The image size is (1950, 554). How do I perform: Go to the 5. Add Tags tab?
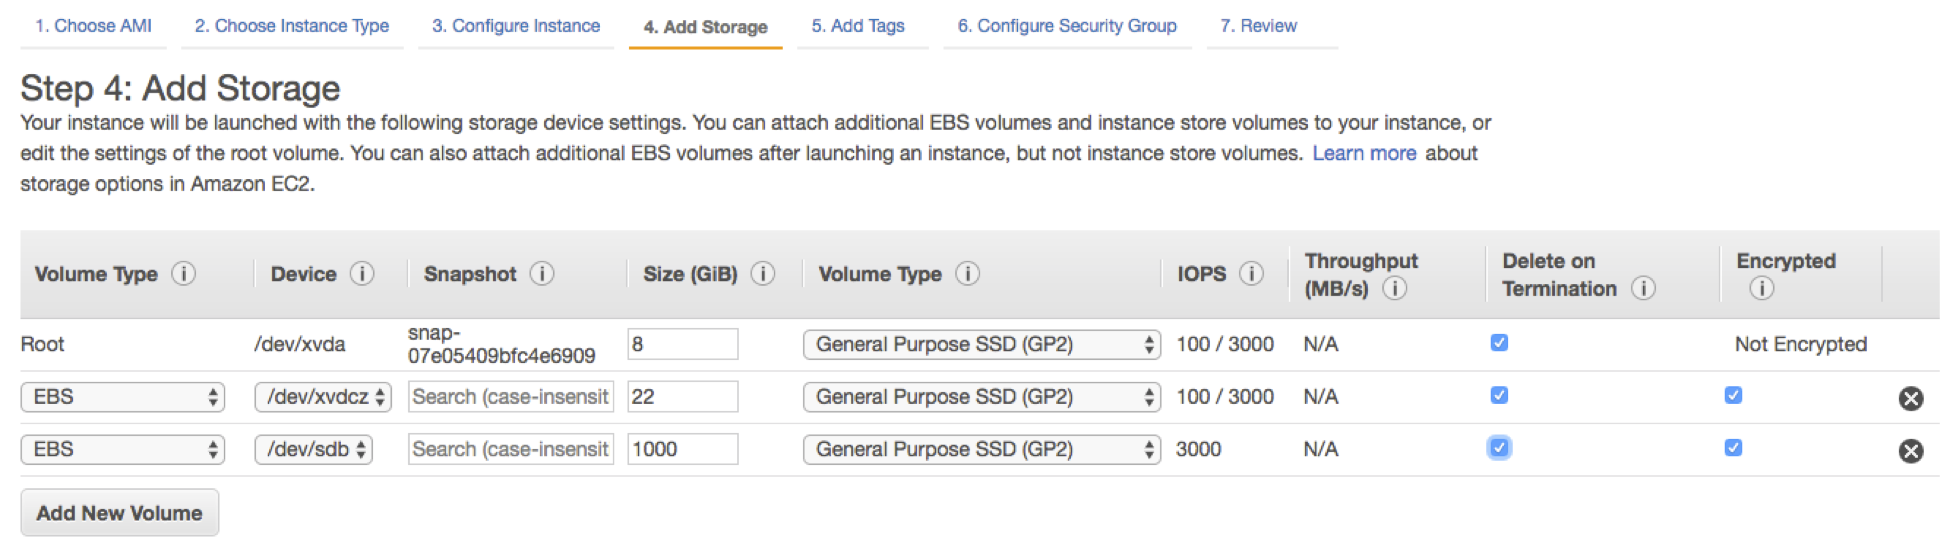(858, 26)
